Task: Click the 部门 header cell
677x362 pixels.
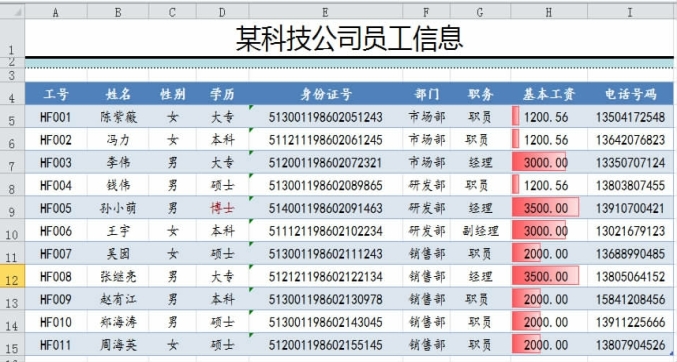Action: (x=426, y=94)
